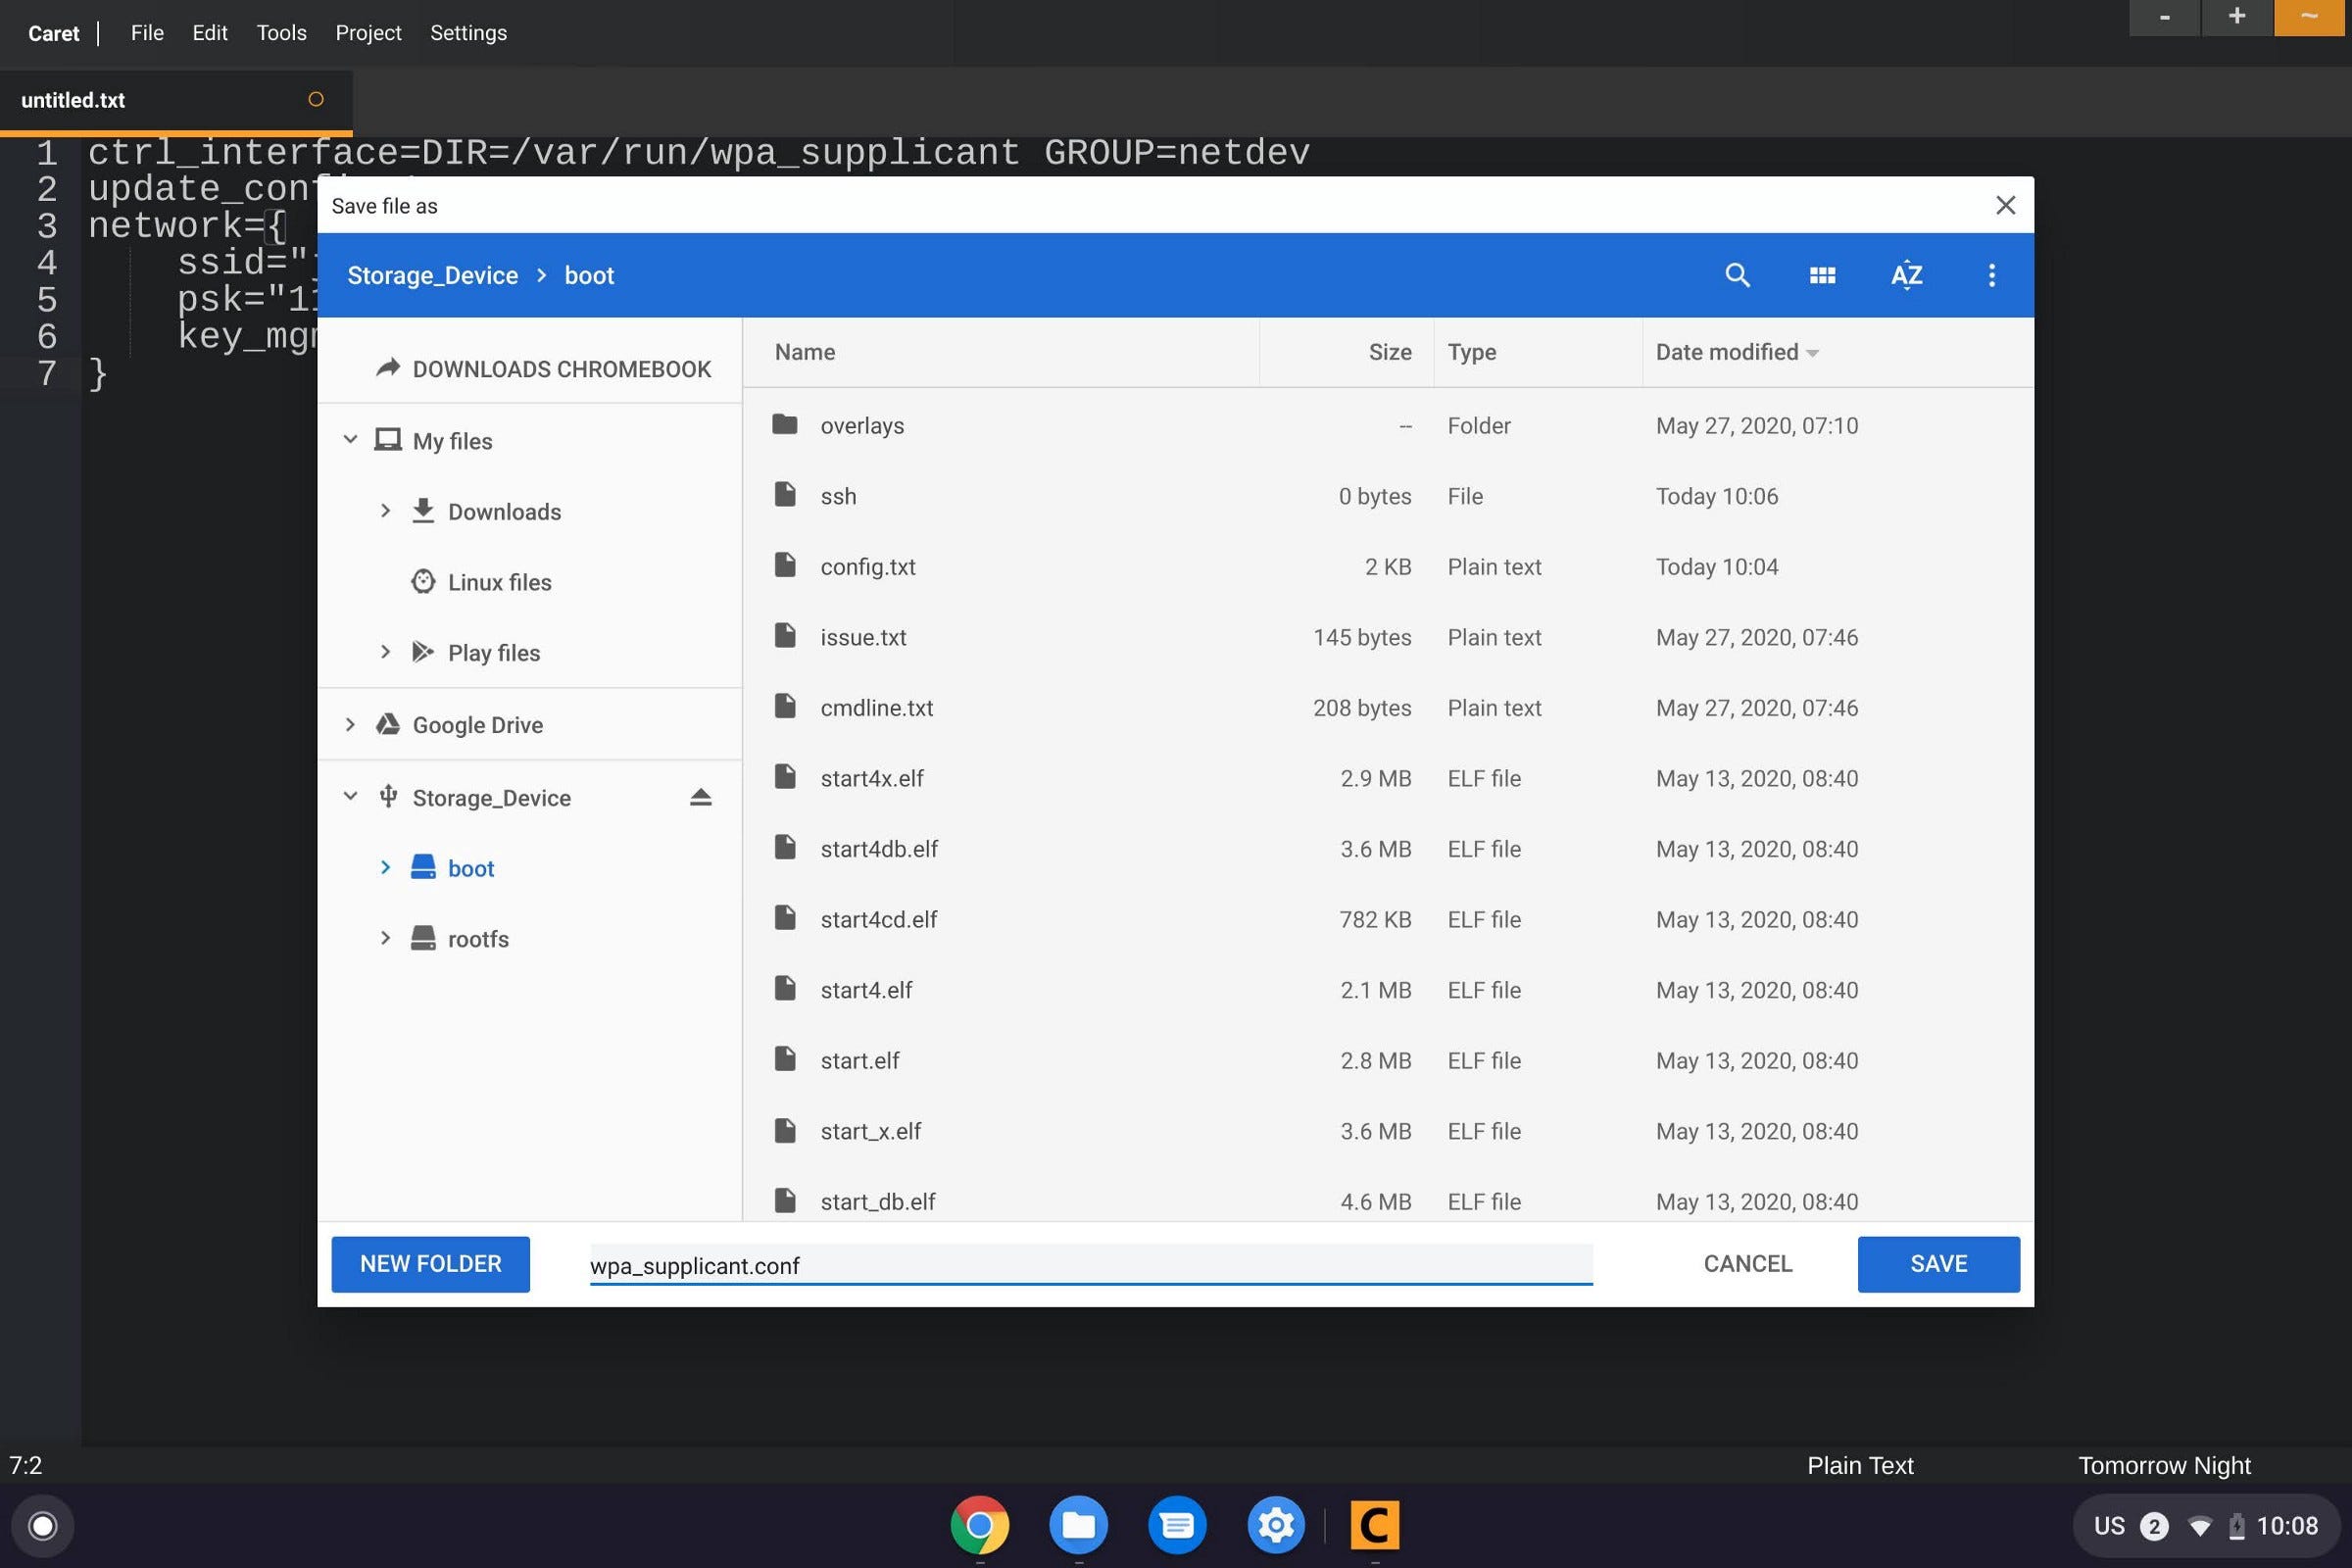Collapse the My files tree
This screenshot has width=2352, height=1568.
350,440
